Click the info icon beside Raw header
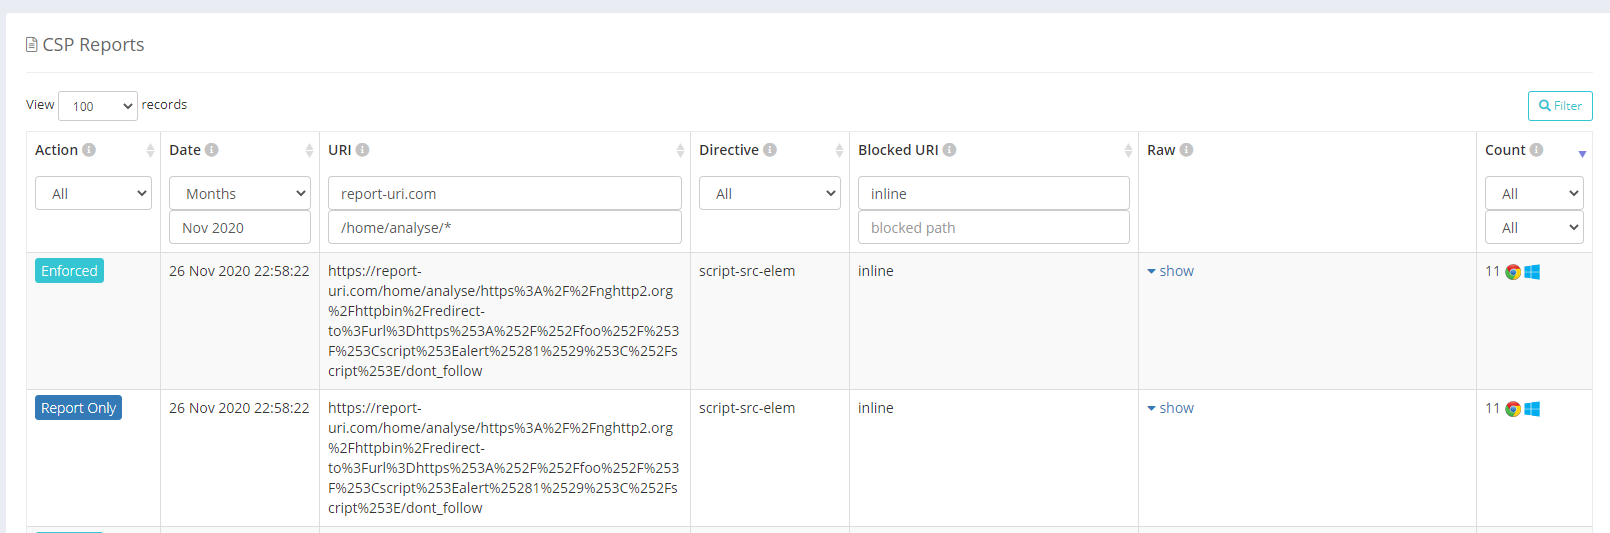This screenshot has width=1610, height=533. (1186, 150)
